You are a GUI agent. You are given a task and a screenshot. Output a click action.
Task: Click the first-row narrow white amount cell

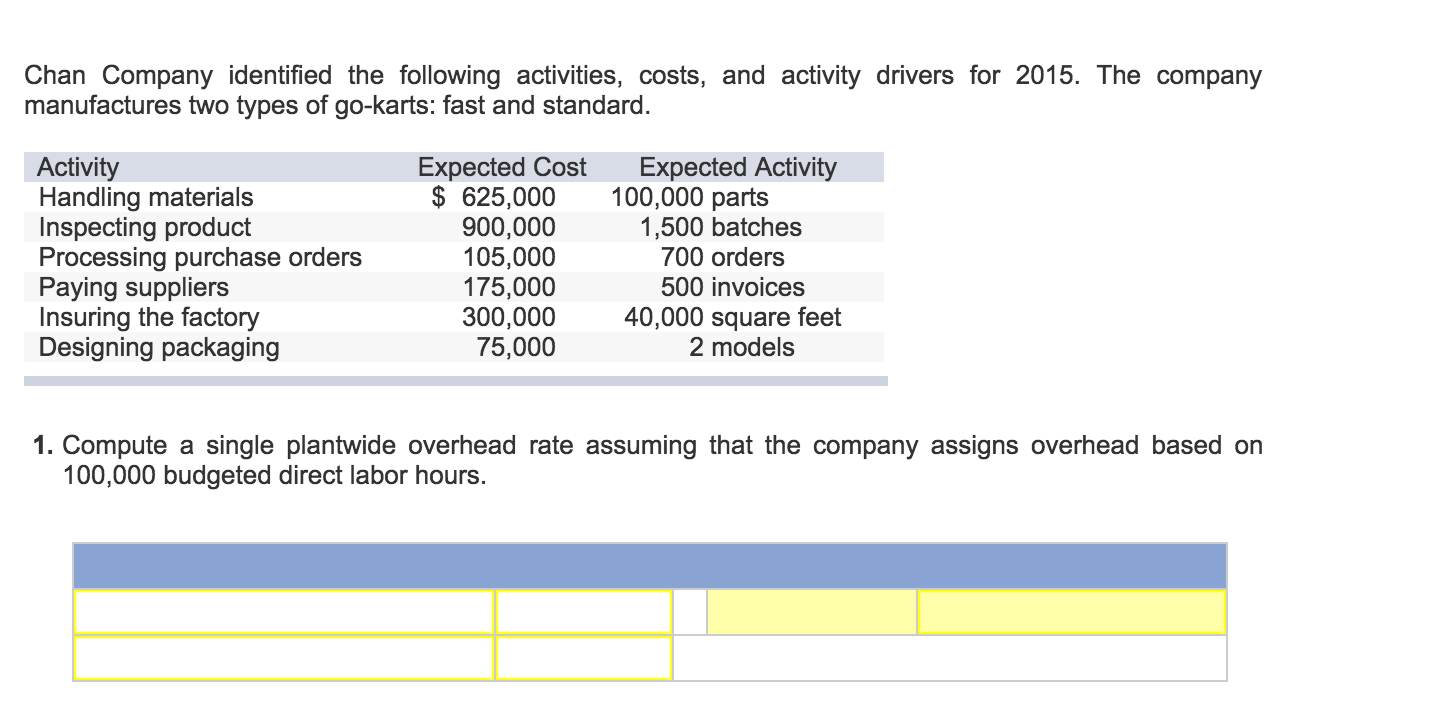click(x=584, y=611)
